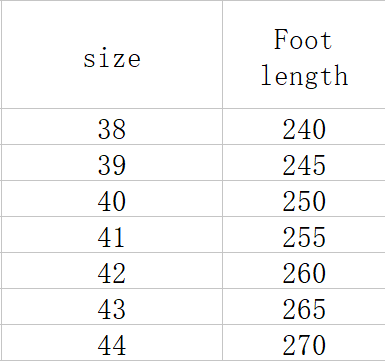
Task: Select the 'size' header cell
Action: click(112, 54)
